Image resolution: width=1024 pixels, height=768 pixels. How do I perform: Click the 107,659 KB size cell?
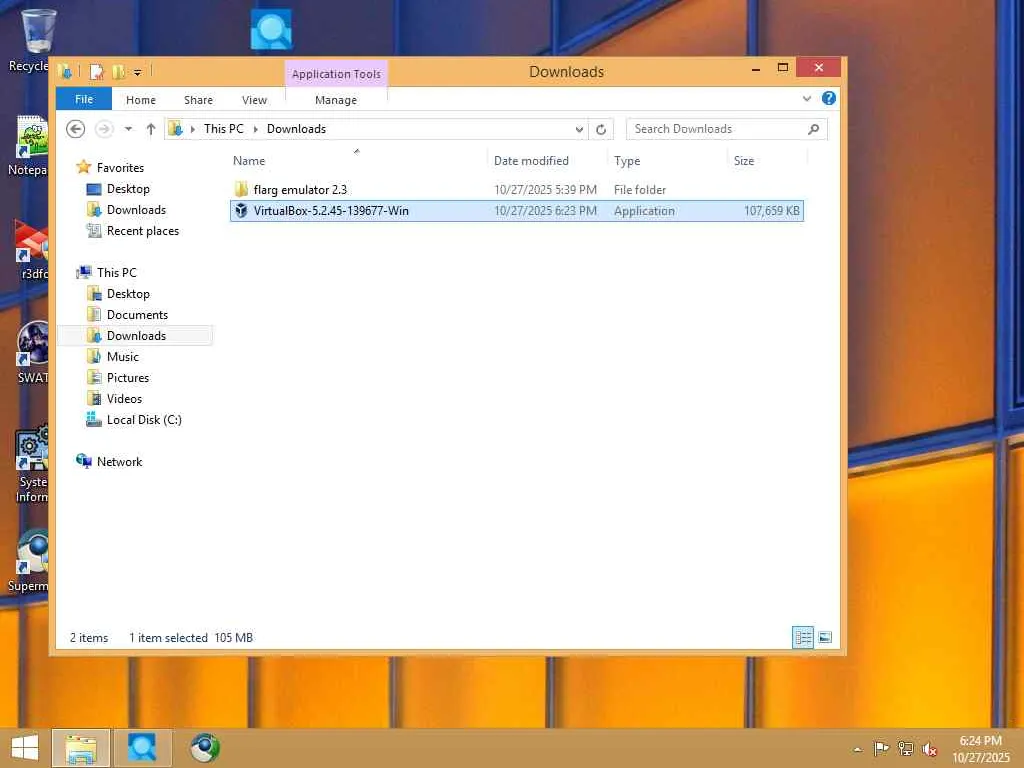tap(771, 211)
